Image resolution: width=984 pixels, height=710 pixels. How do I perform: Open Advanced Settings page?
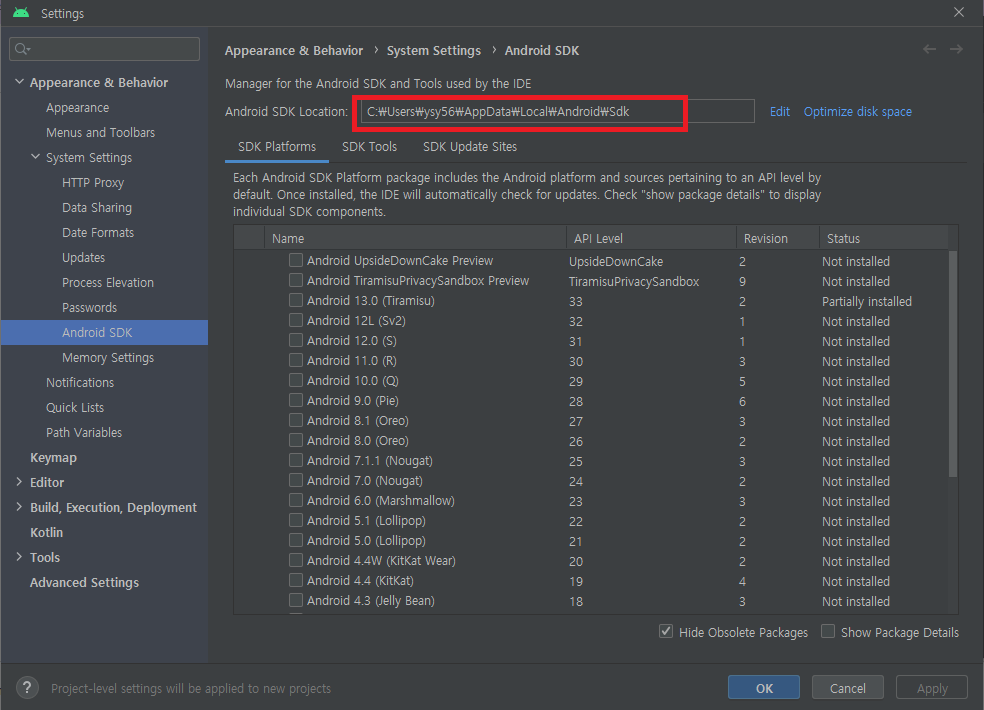pos(84,583)
